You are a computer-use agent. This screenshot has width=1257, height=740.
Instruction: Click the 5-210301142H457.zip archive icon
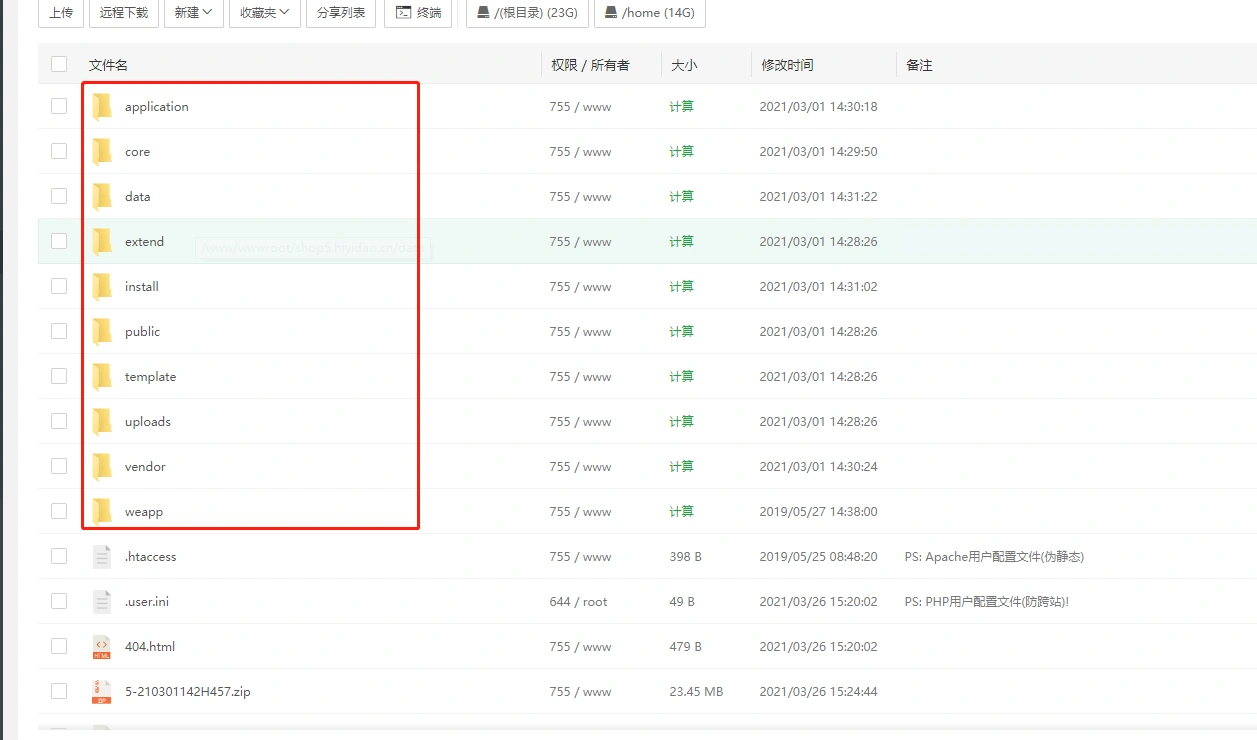[102, 691]
